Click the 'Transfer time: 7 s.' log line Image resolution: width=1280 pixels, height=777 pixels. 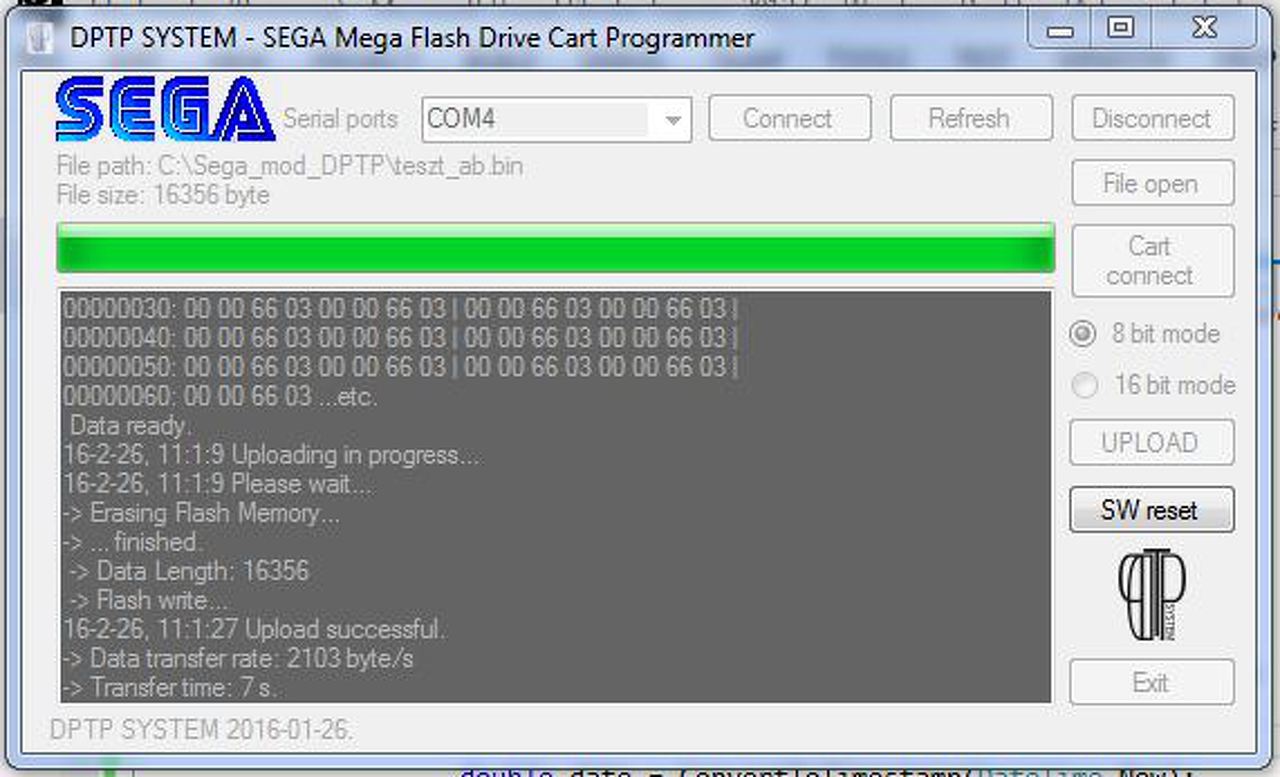(170, 688)
